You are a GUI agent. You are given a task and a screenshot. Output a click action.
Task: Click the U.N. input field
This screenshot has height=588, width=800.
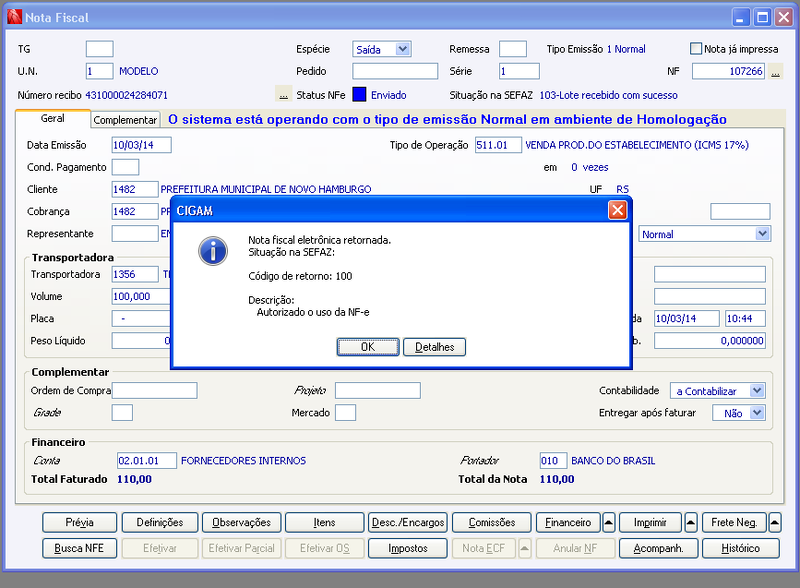pyautogui.click(x=99, y=71)
